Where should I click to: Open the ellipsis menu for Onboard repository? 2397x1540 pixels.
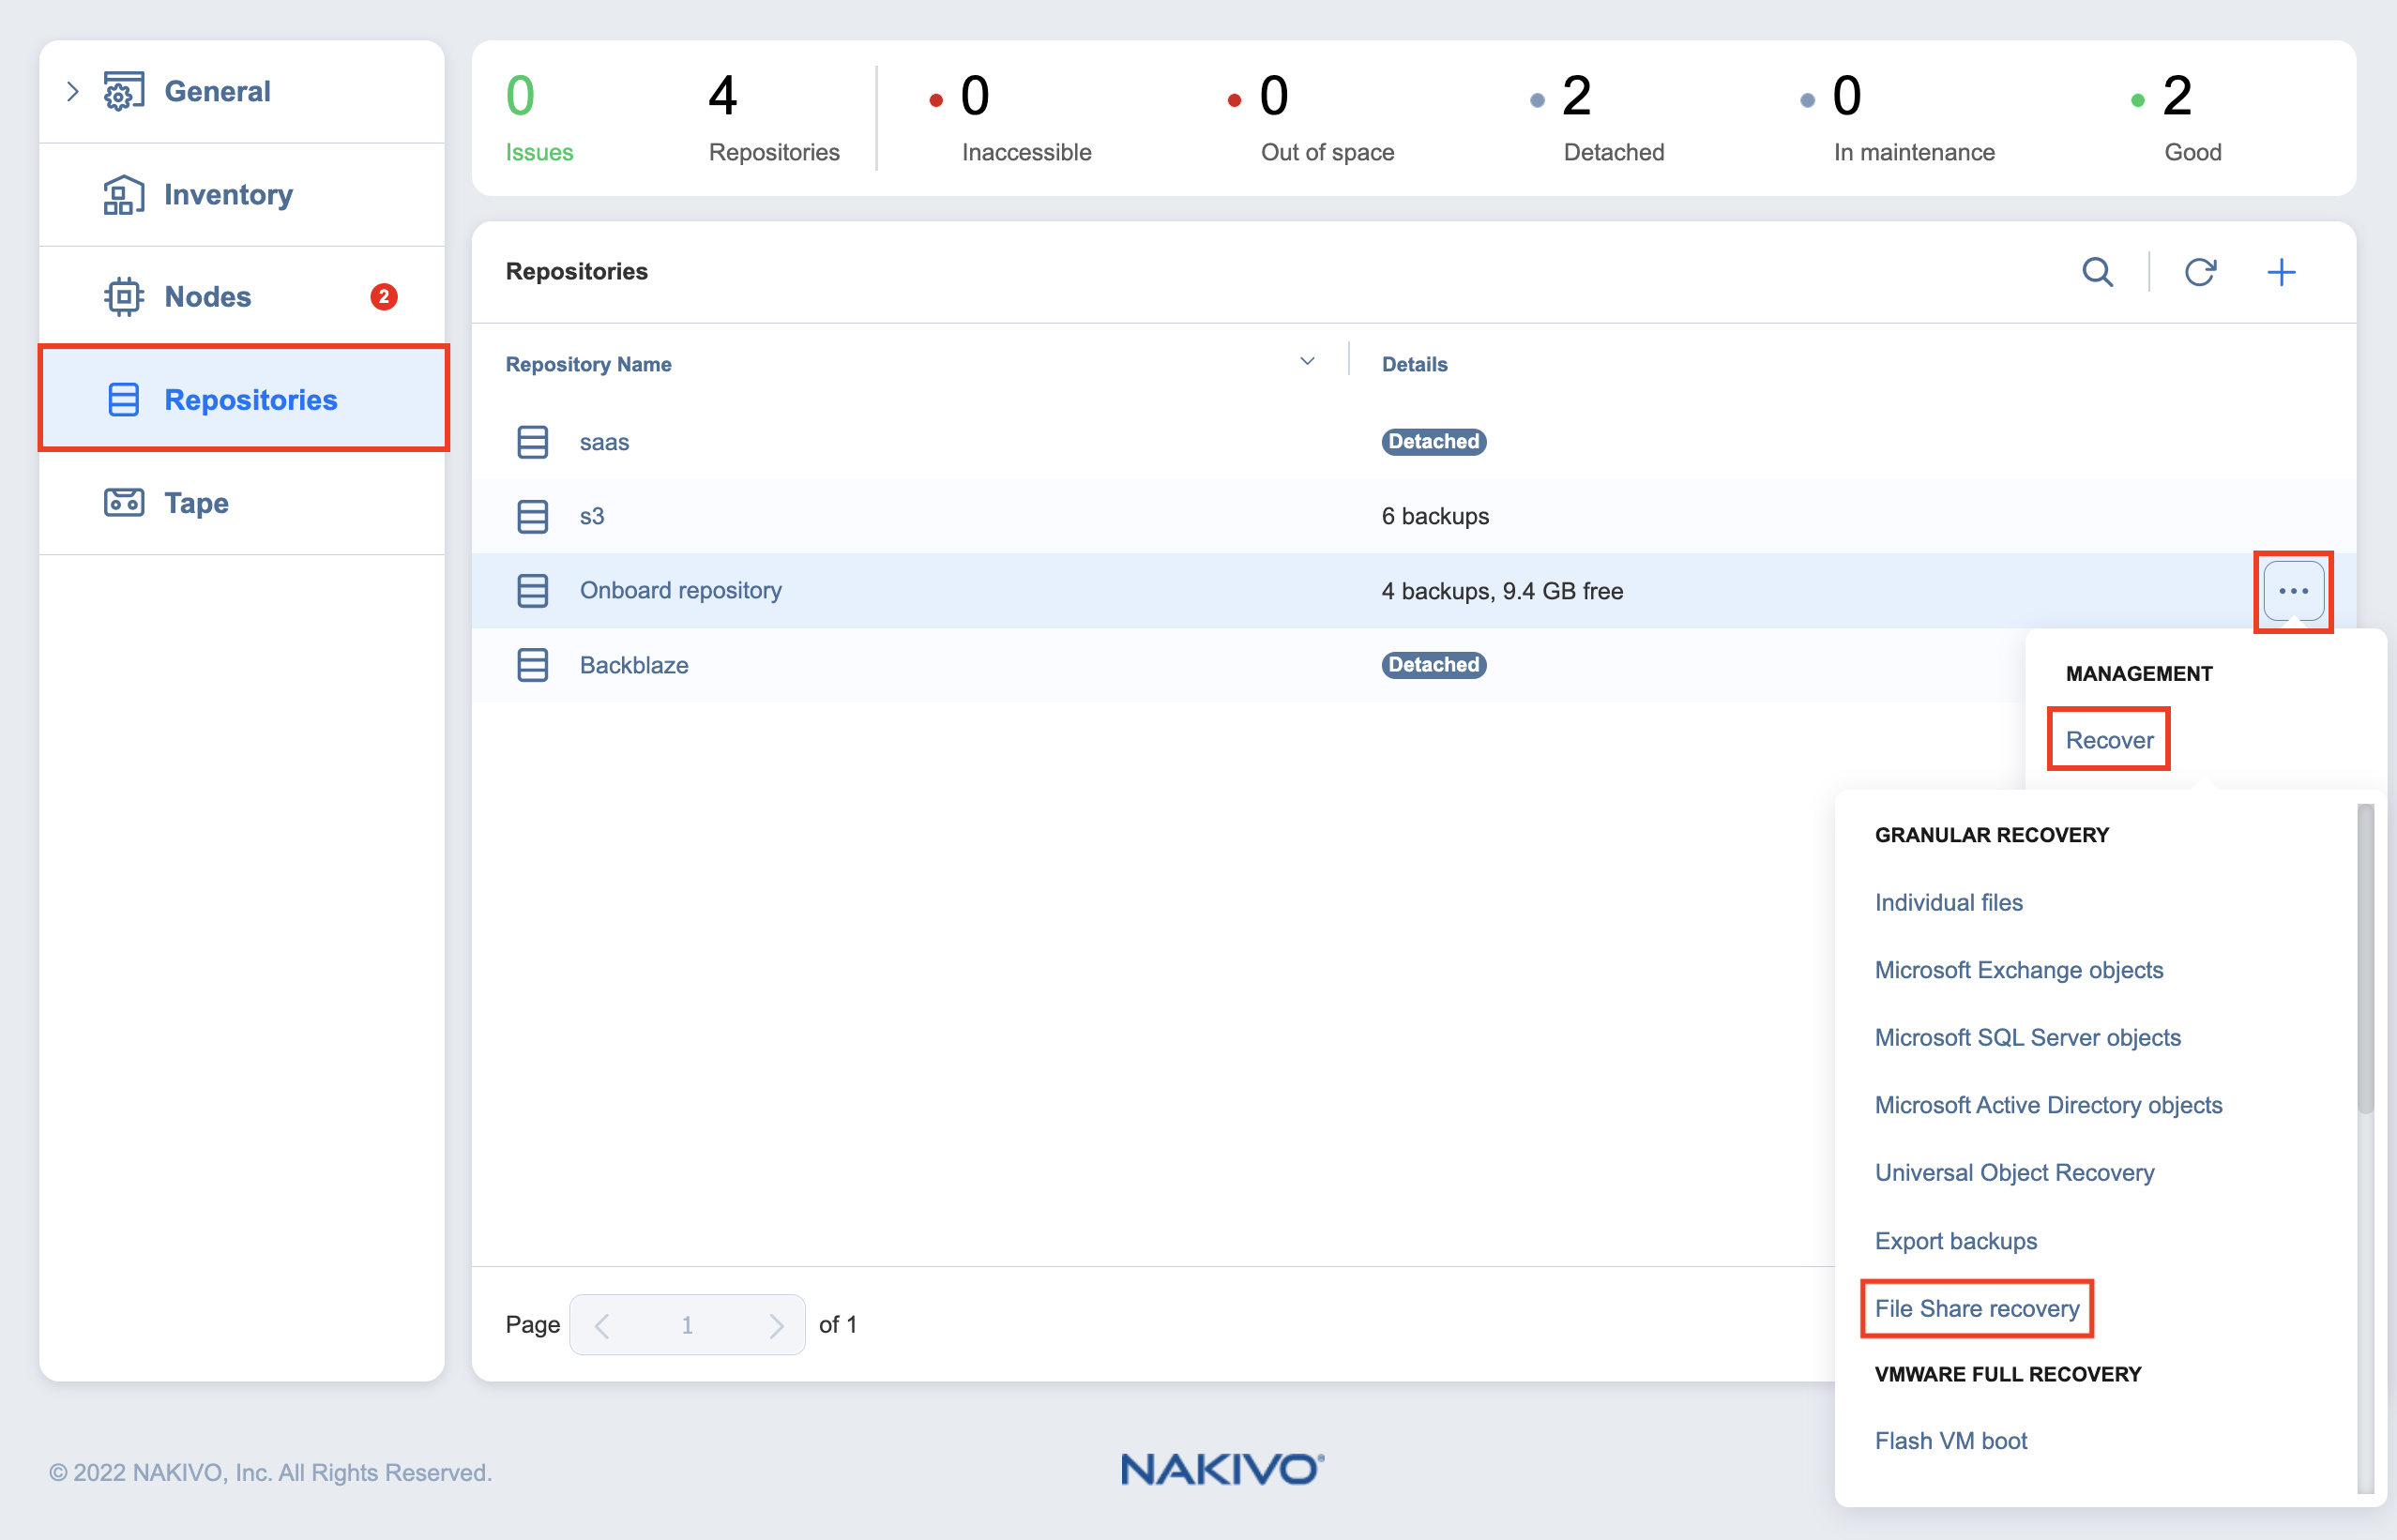[x=2293, y=591]
